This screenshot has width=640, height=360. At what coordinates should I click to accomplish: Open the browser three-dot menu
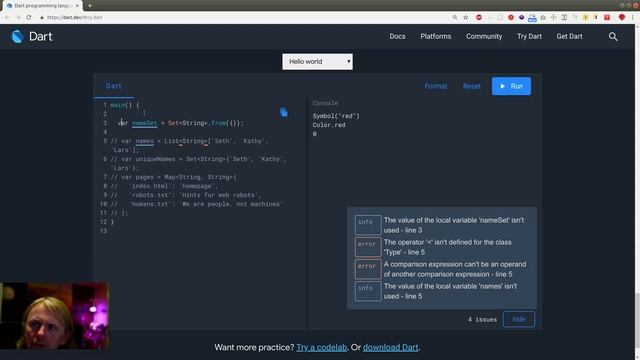point(633,18)
